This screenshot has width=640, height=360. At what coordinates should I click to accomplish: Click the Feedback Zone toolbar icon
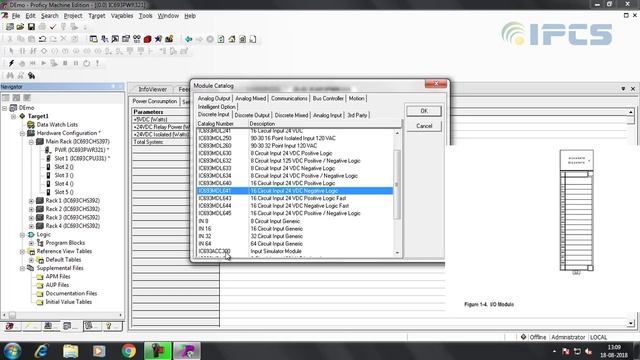(x=104, y=39)
